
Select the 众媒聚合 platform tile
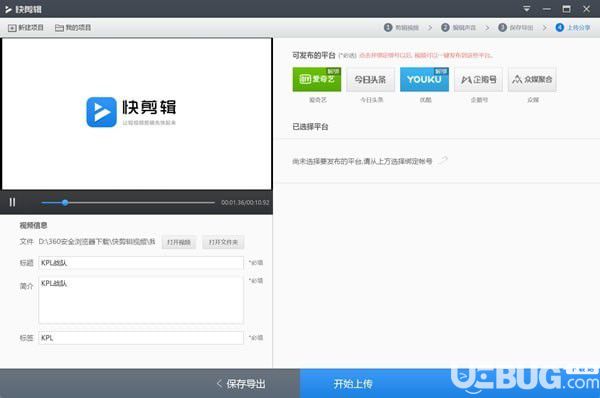532,79
